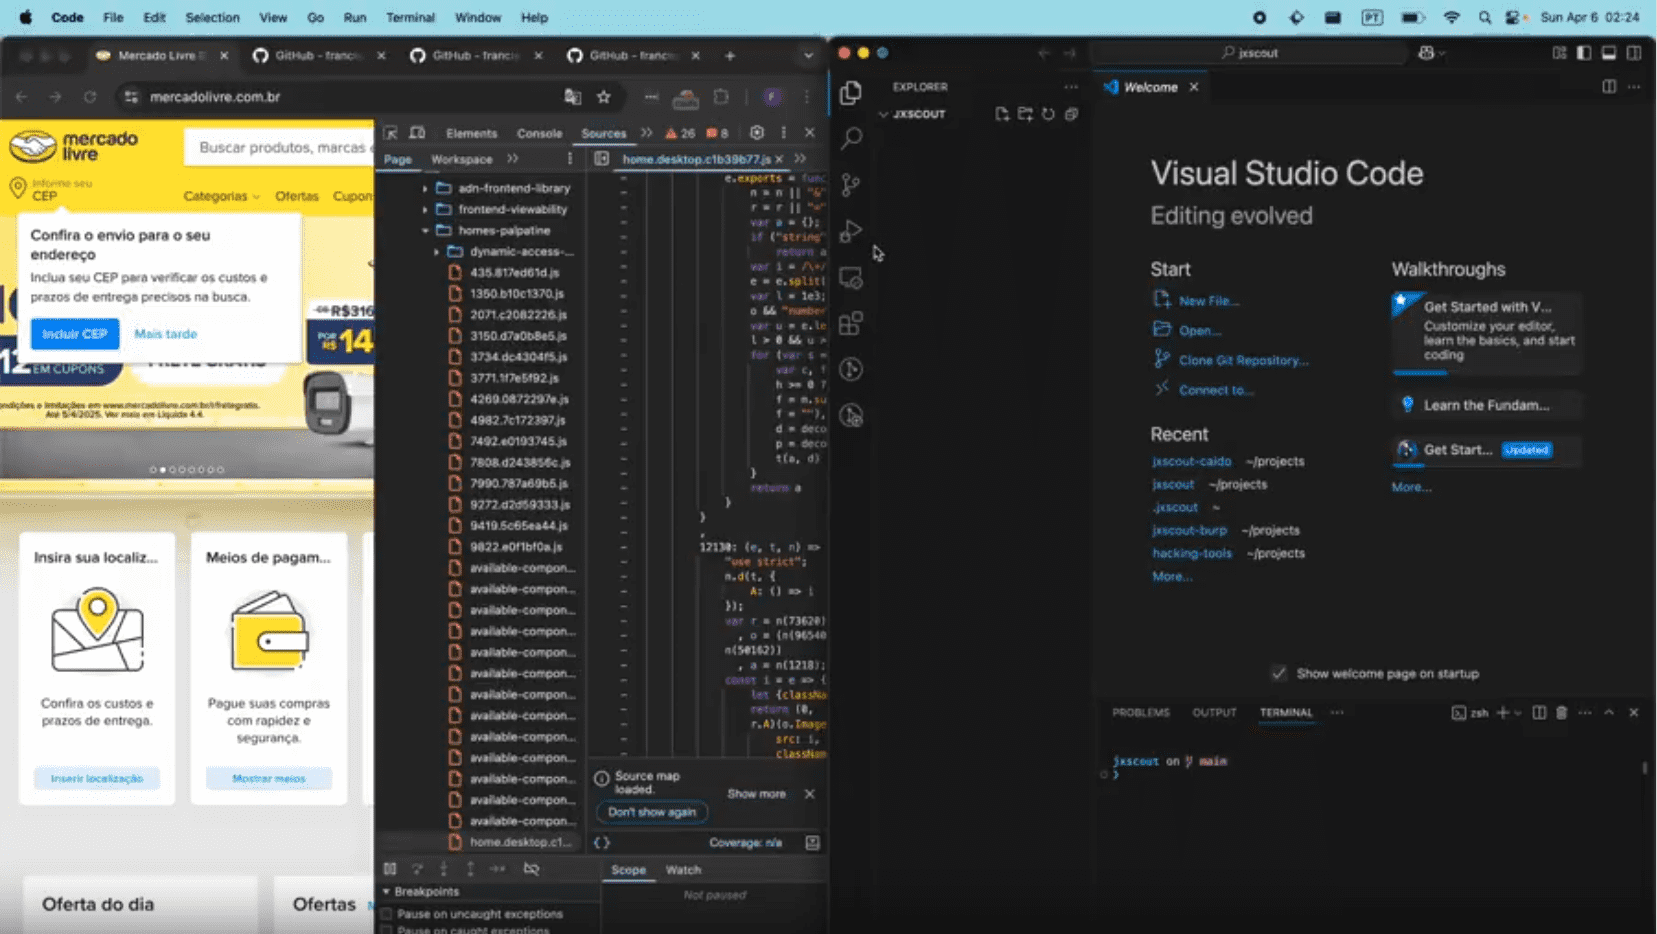1657x934 pixels.
Task: Toggle Show welcome page on startup checkbox
Action: [x=1278, y=673]
